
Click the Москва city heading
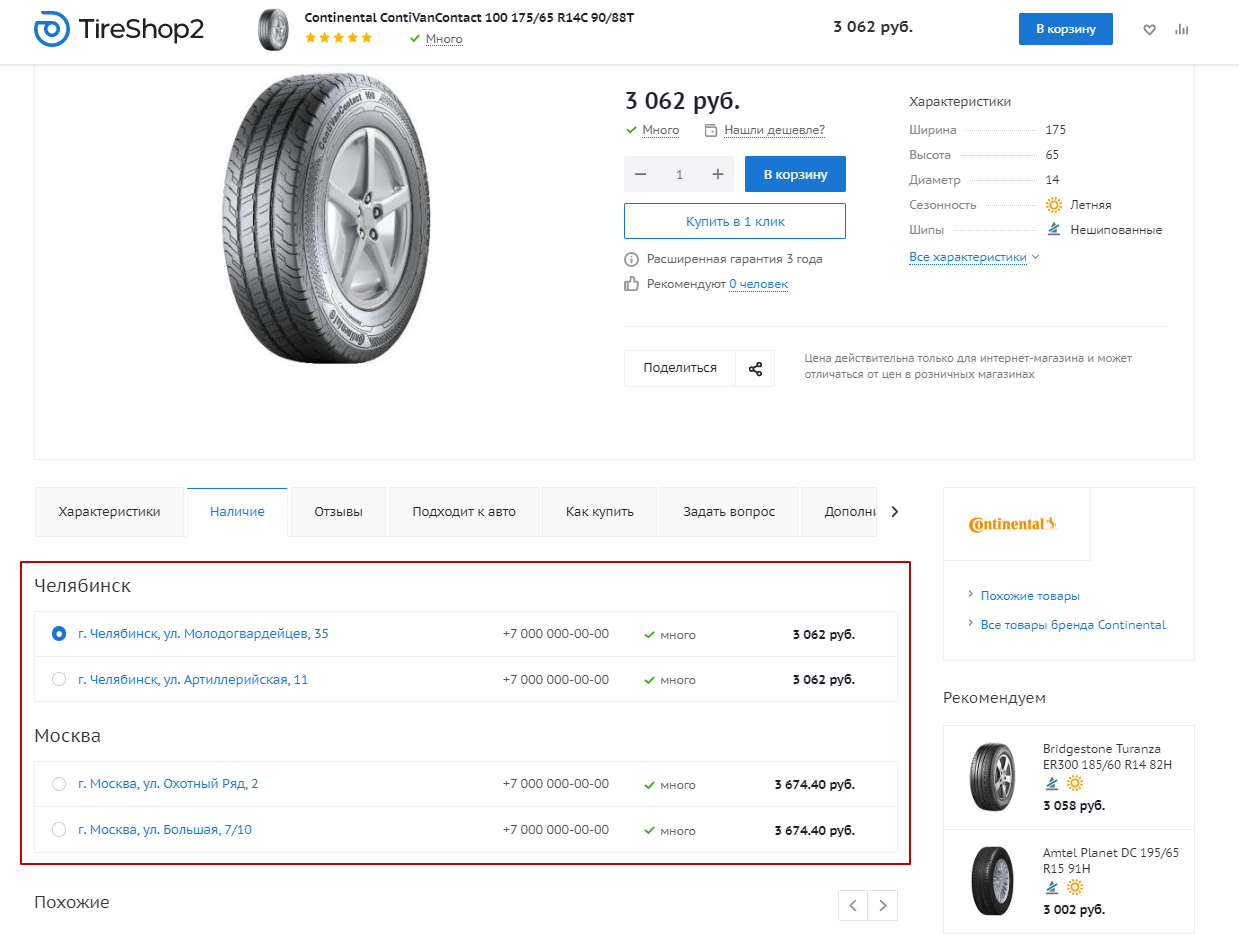click(68, 736)
